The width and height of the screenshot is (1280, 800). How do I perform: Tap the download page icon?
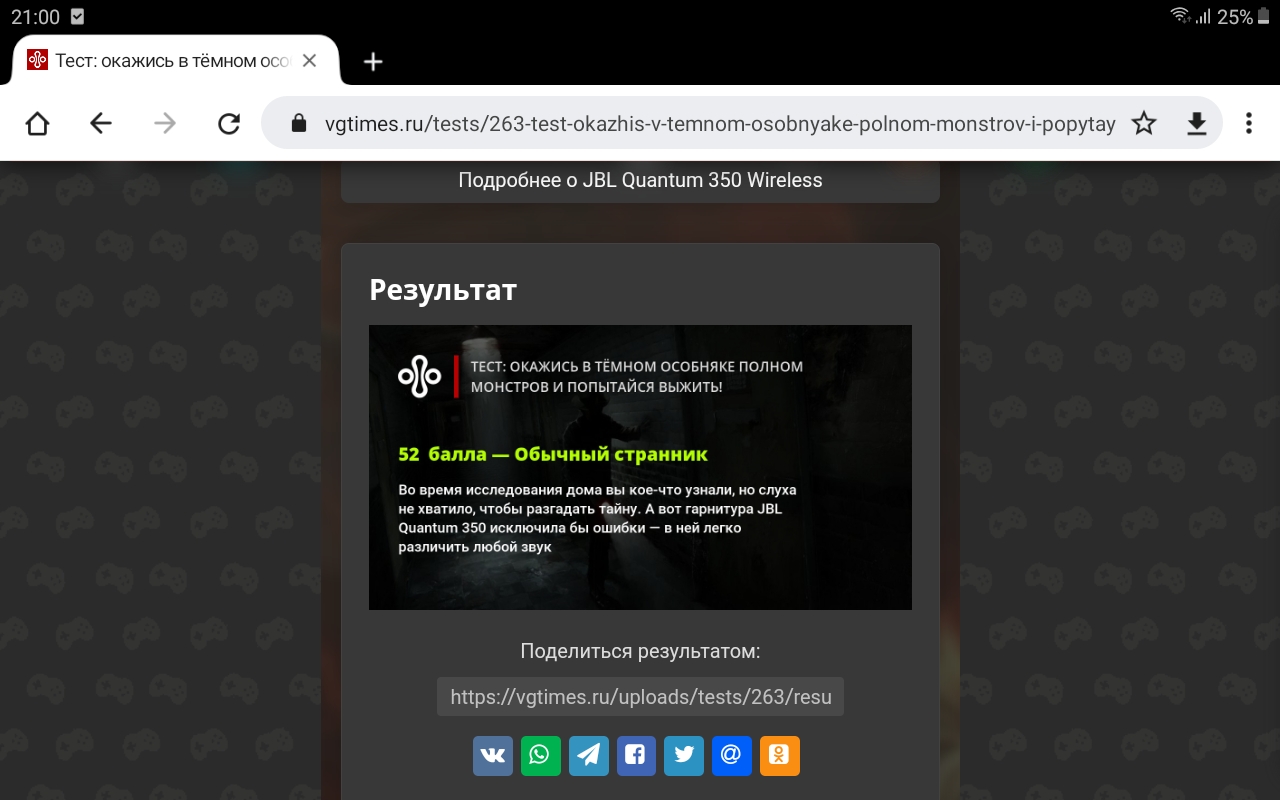(1197, 123)
